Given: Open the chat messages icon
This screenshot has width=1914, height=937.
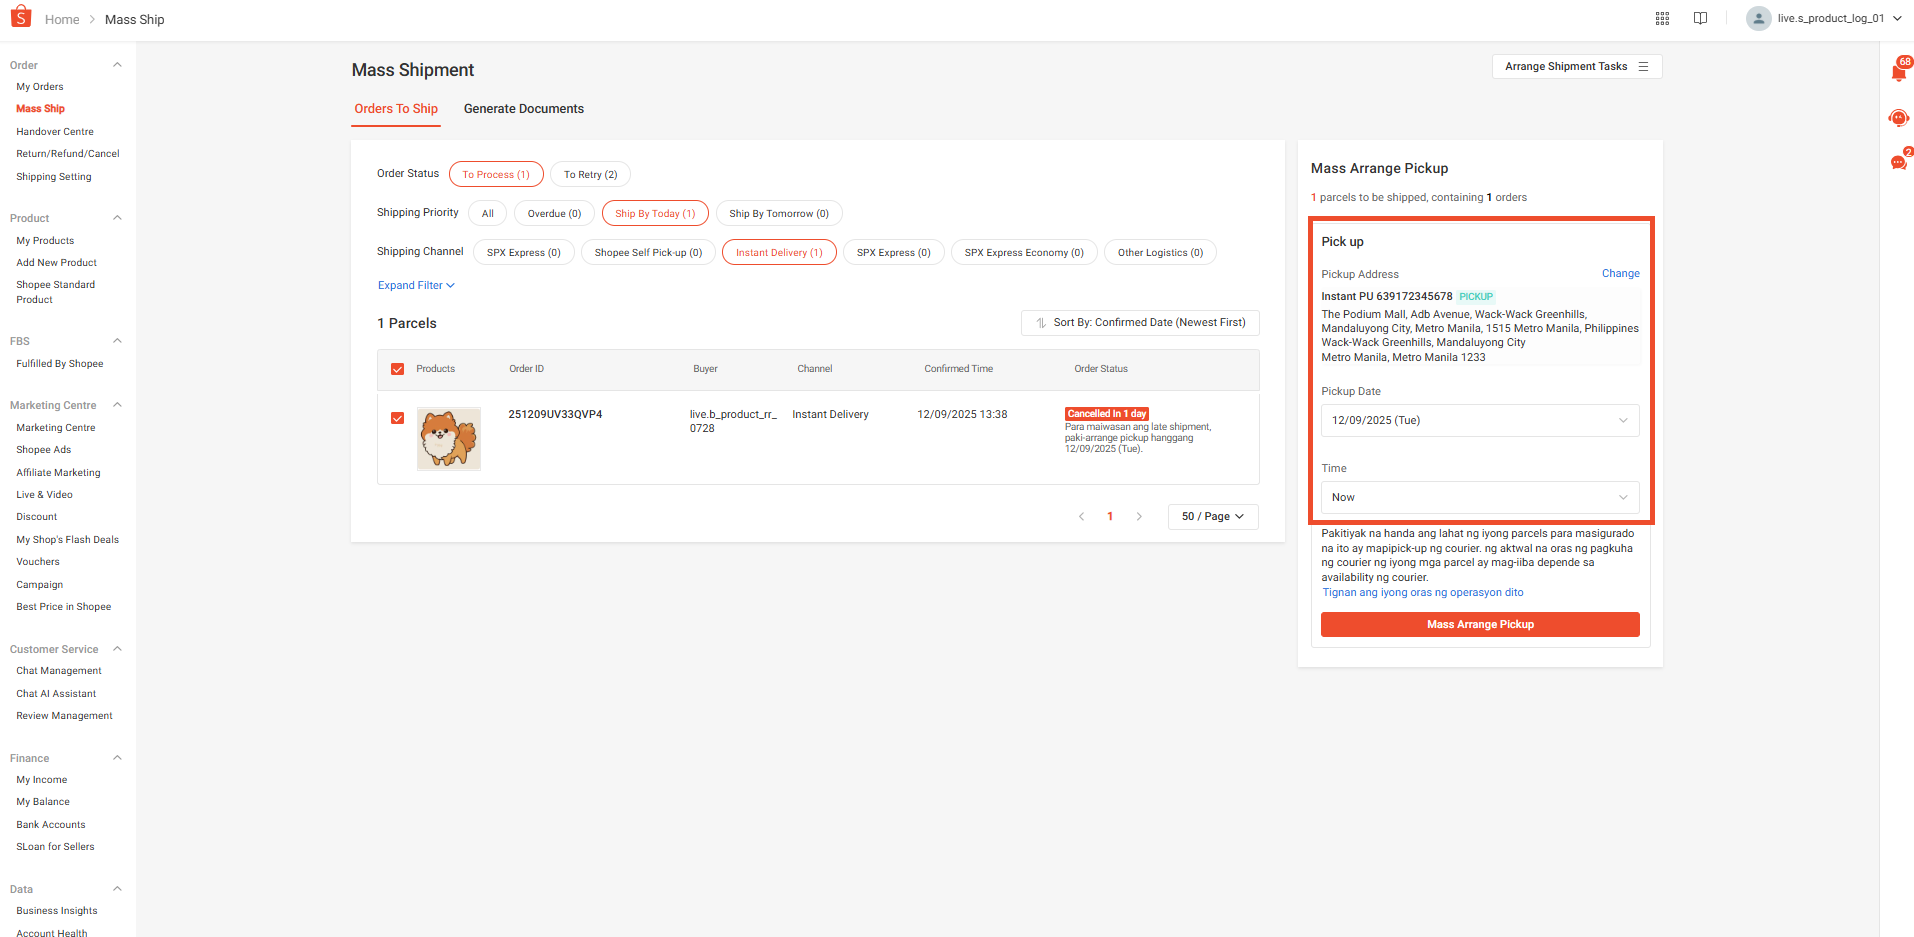Looking at the screenshot, I should click(1899, 161).
